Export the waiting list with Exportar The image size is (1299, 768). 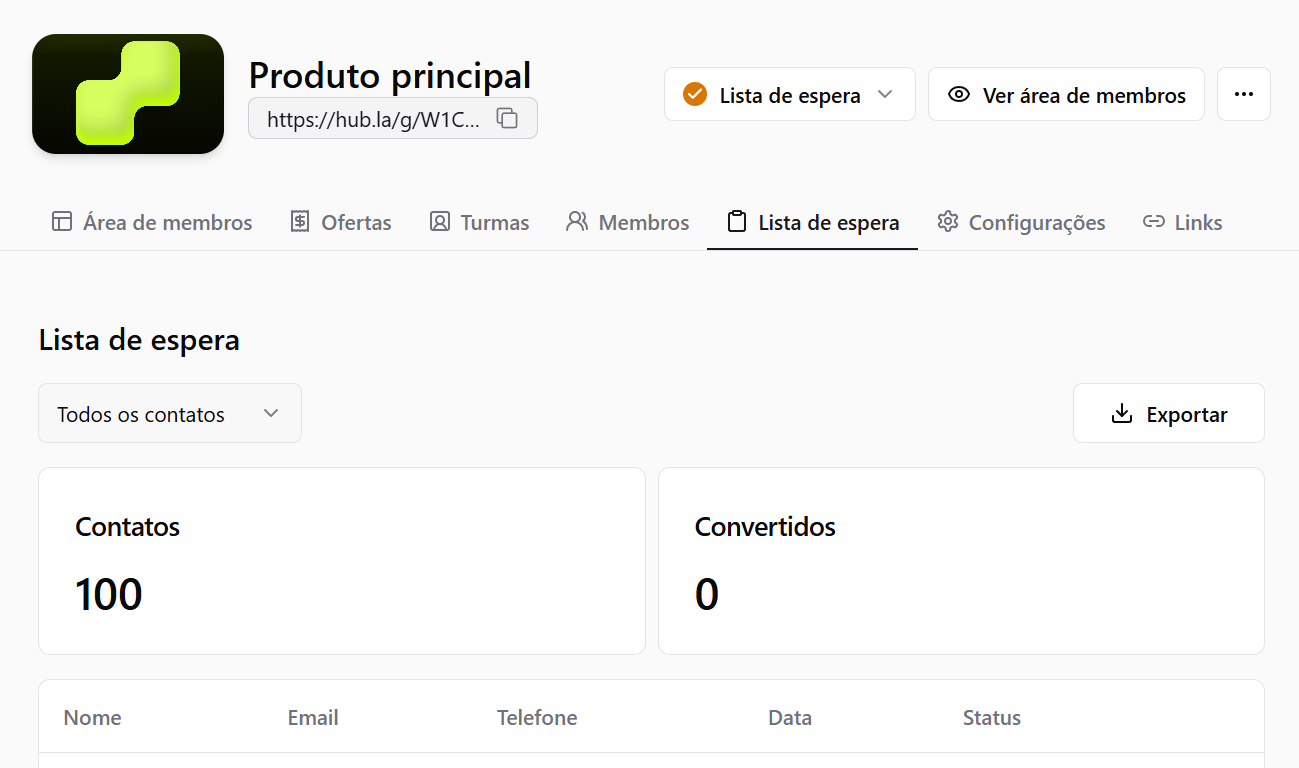[1169, 413]
